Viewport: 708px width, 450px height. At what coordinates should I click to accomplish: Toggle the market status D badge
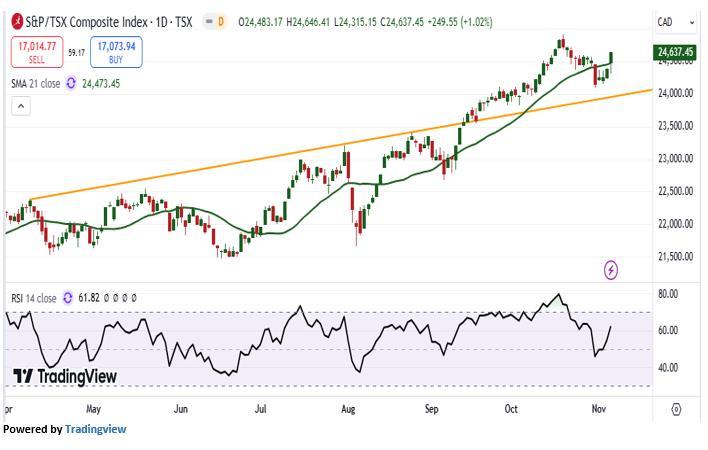point(220,21)
